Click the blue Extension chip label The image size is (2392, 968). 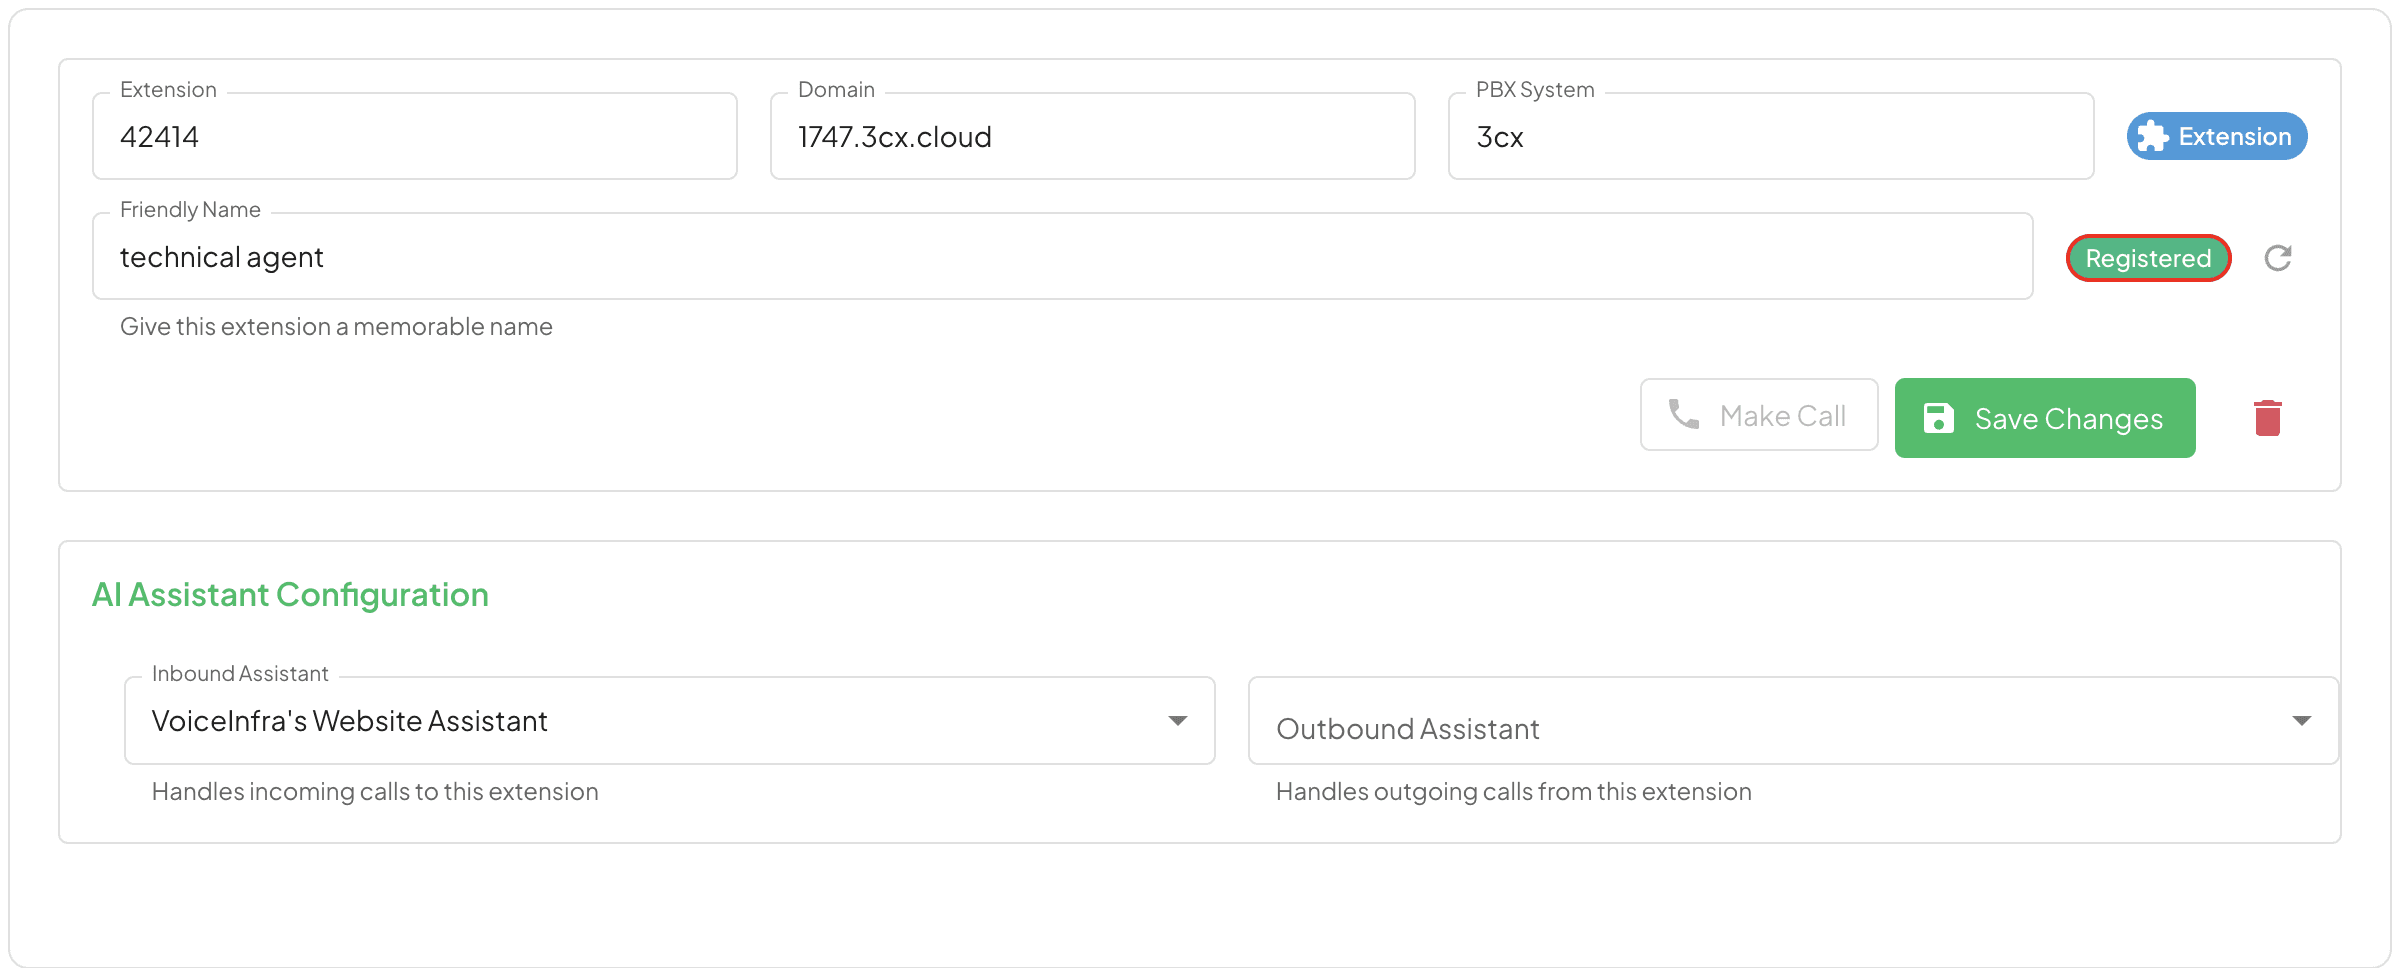click(x=2234, y=137)
